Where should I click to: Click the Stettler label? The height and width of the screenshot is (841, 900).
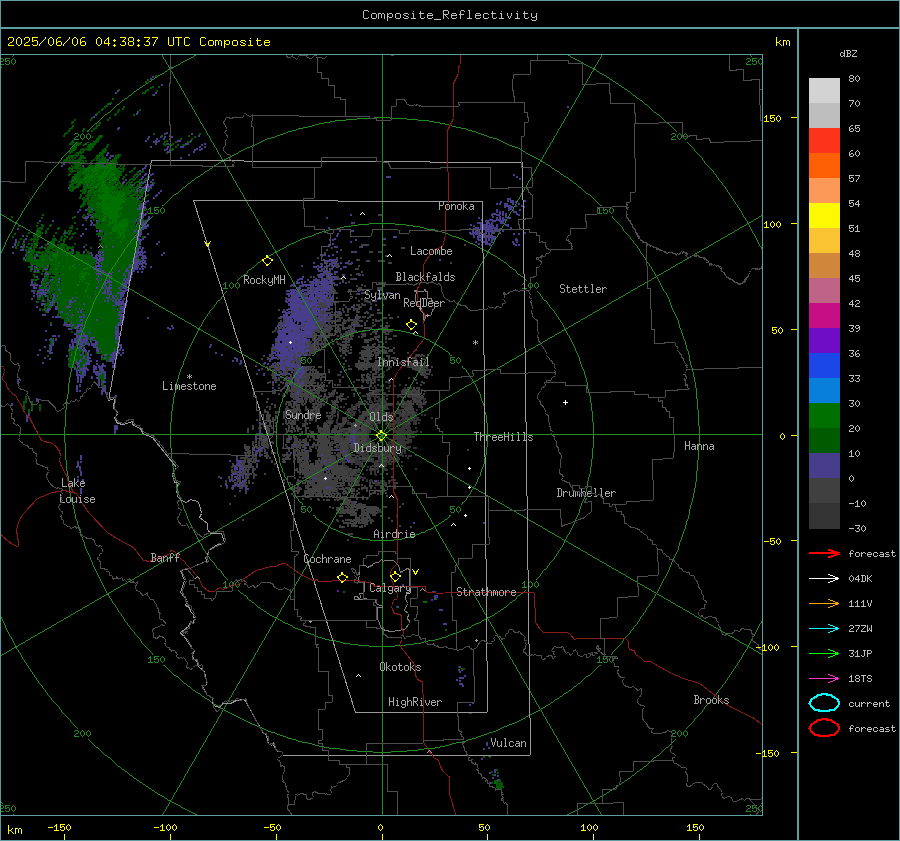(583, 289)
